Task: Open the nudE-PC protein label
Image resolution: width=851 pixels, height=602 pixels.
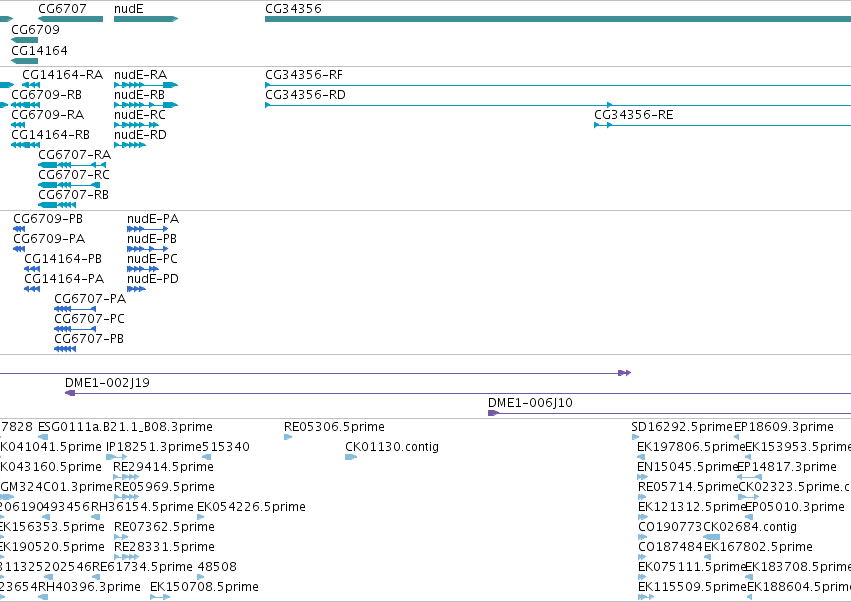Action: (152, 259)
